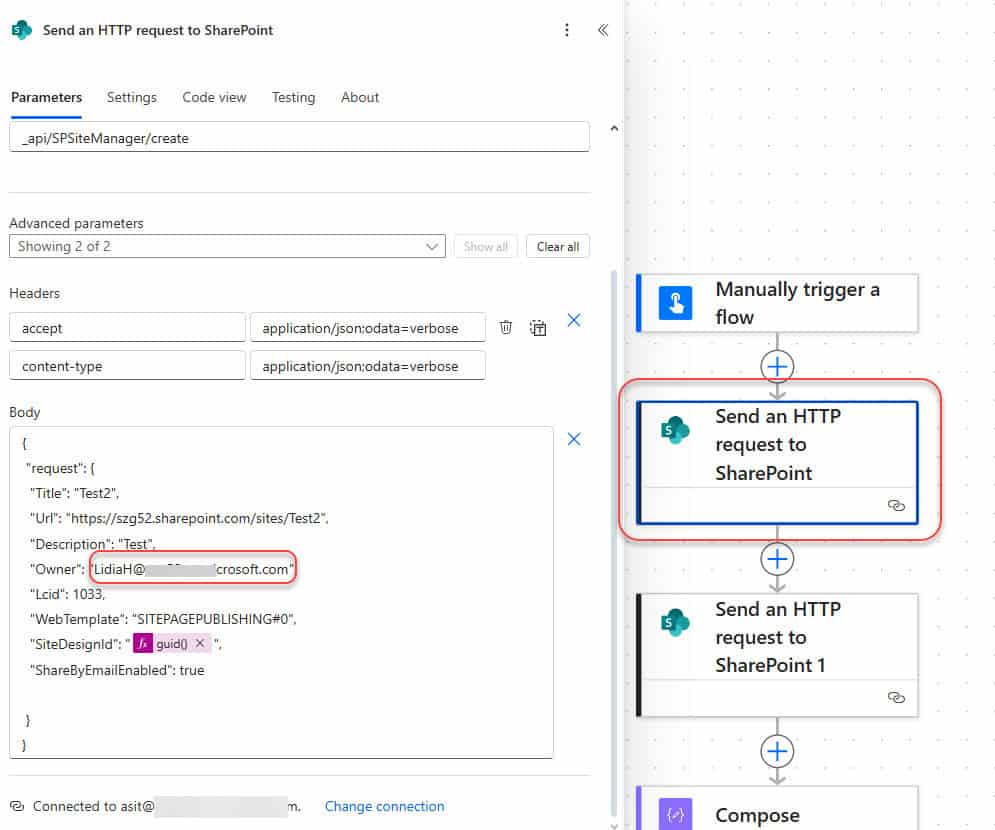The width and height of the screenshot is (995, 830).
Task: Switch to the Settings tab
Action: click(132, 97)
